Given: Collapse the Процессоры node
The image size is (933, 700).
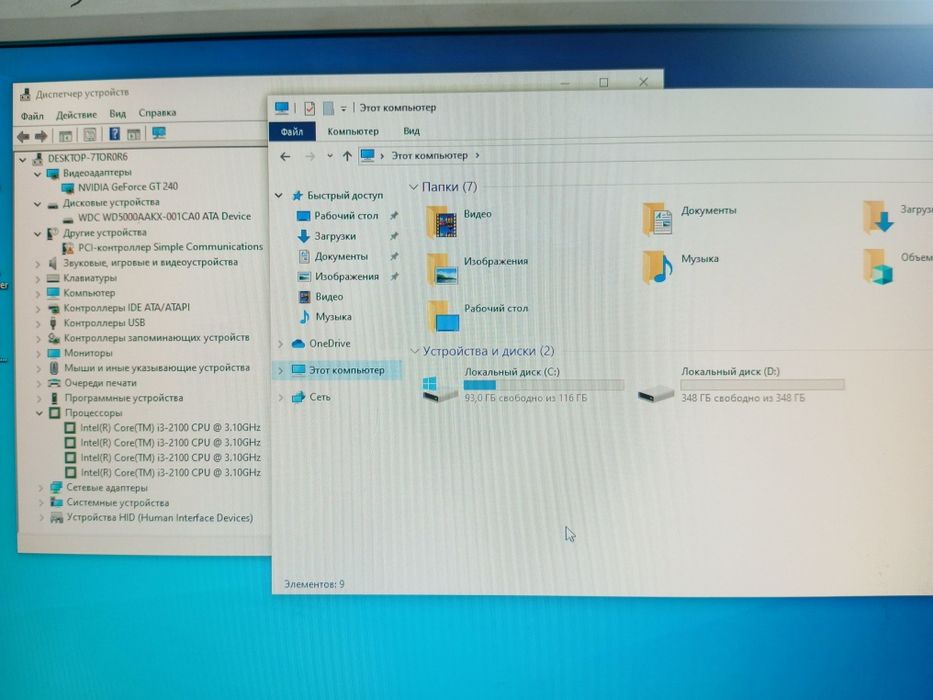Looking at the screenshot, I should [x=39, y=413].
